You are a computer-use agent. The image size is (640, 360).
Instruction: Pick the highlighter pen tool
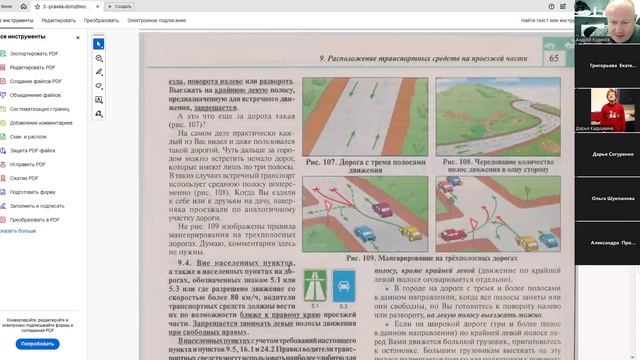[x=99, y=72]
